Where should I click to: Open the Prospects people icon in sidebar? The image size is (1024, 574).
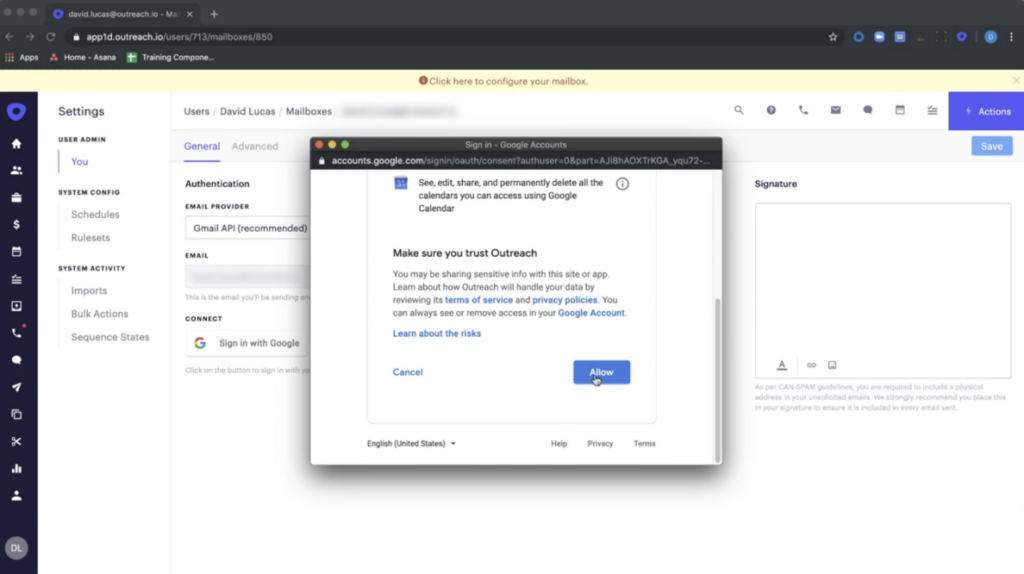[16, 170]
